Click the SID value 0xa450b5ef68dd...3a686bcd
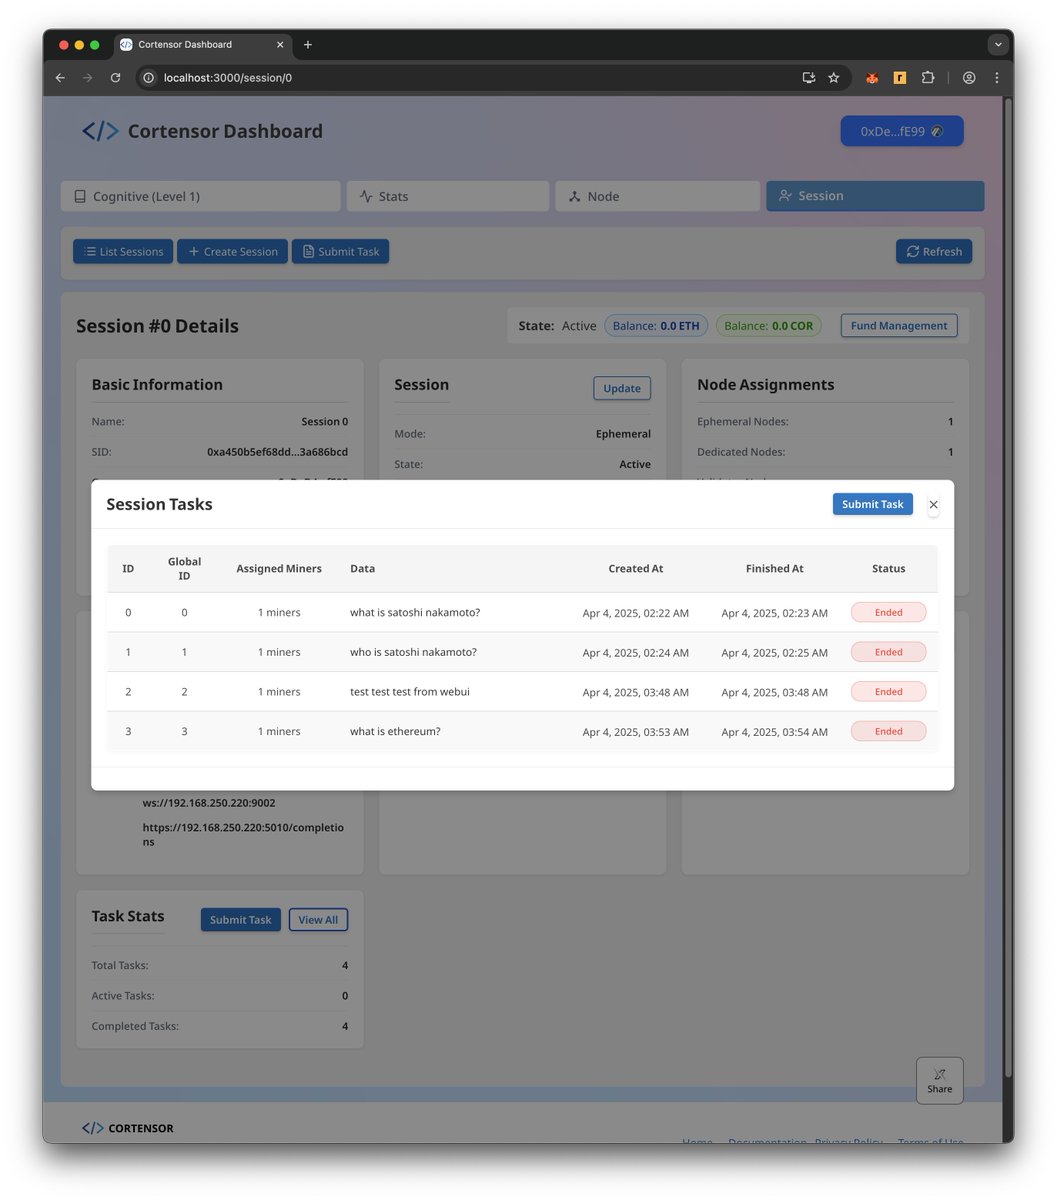The width and height of the screenshot is (1057, 1200). (277, 452)
